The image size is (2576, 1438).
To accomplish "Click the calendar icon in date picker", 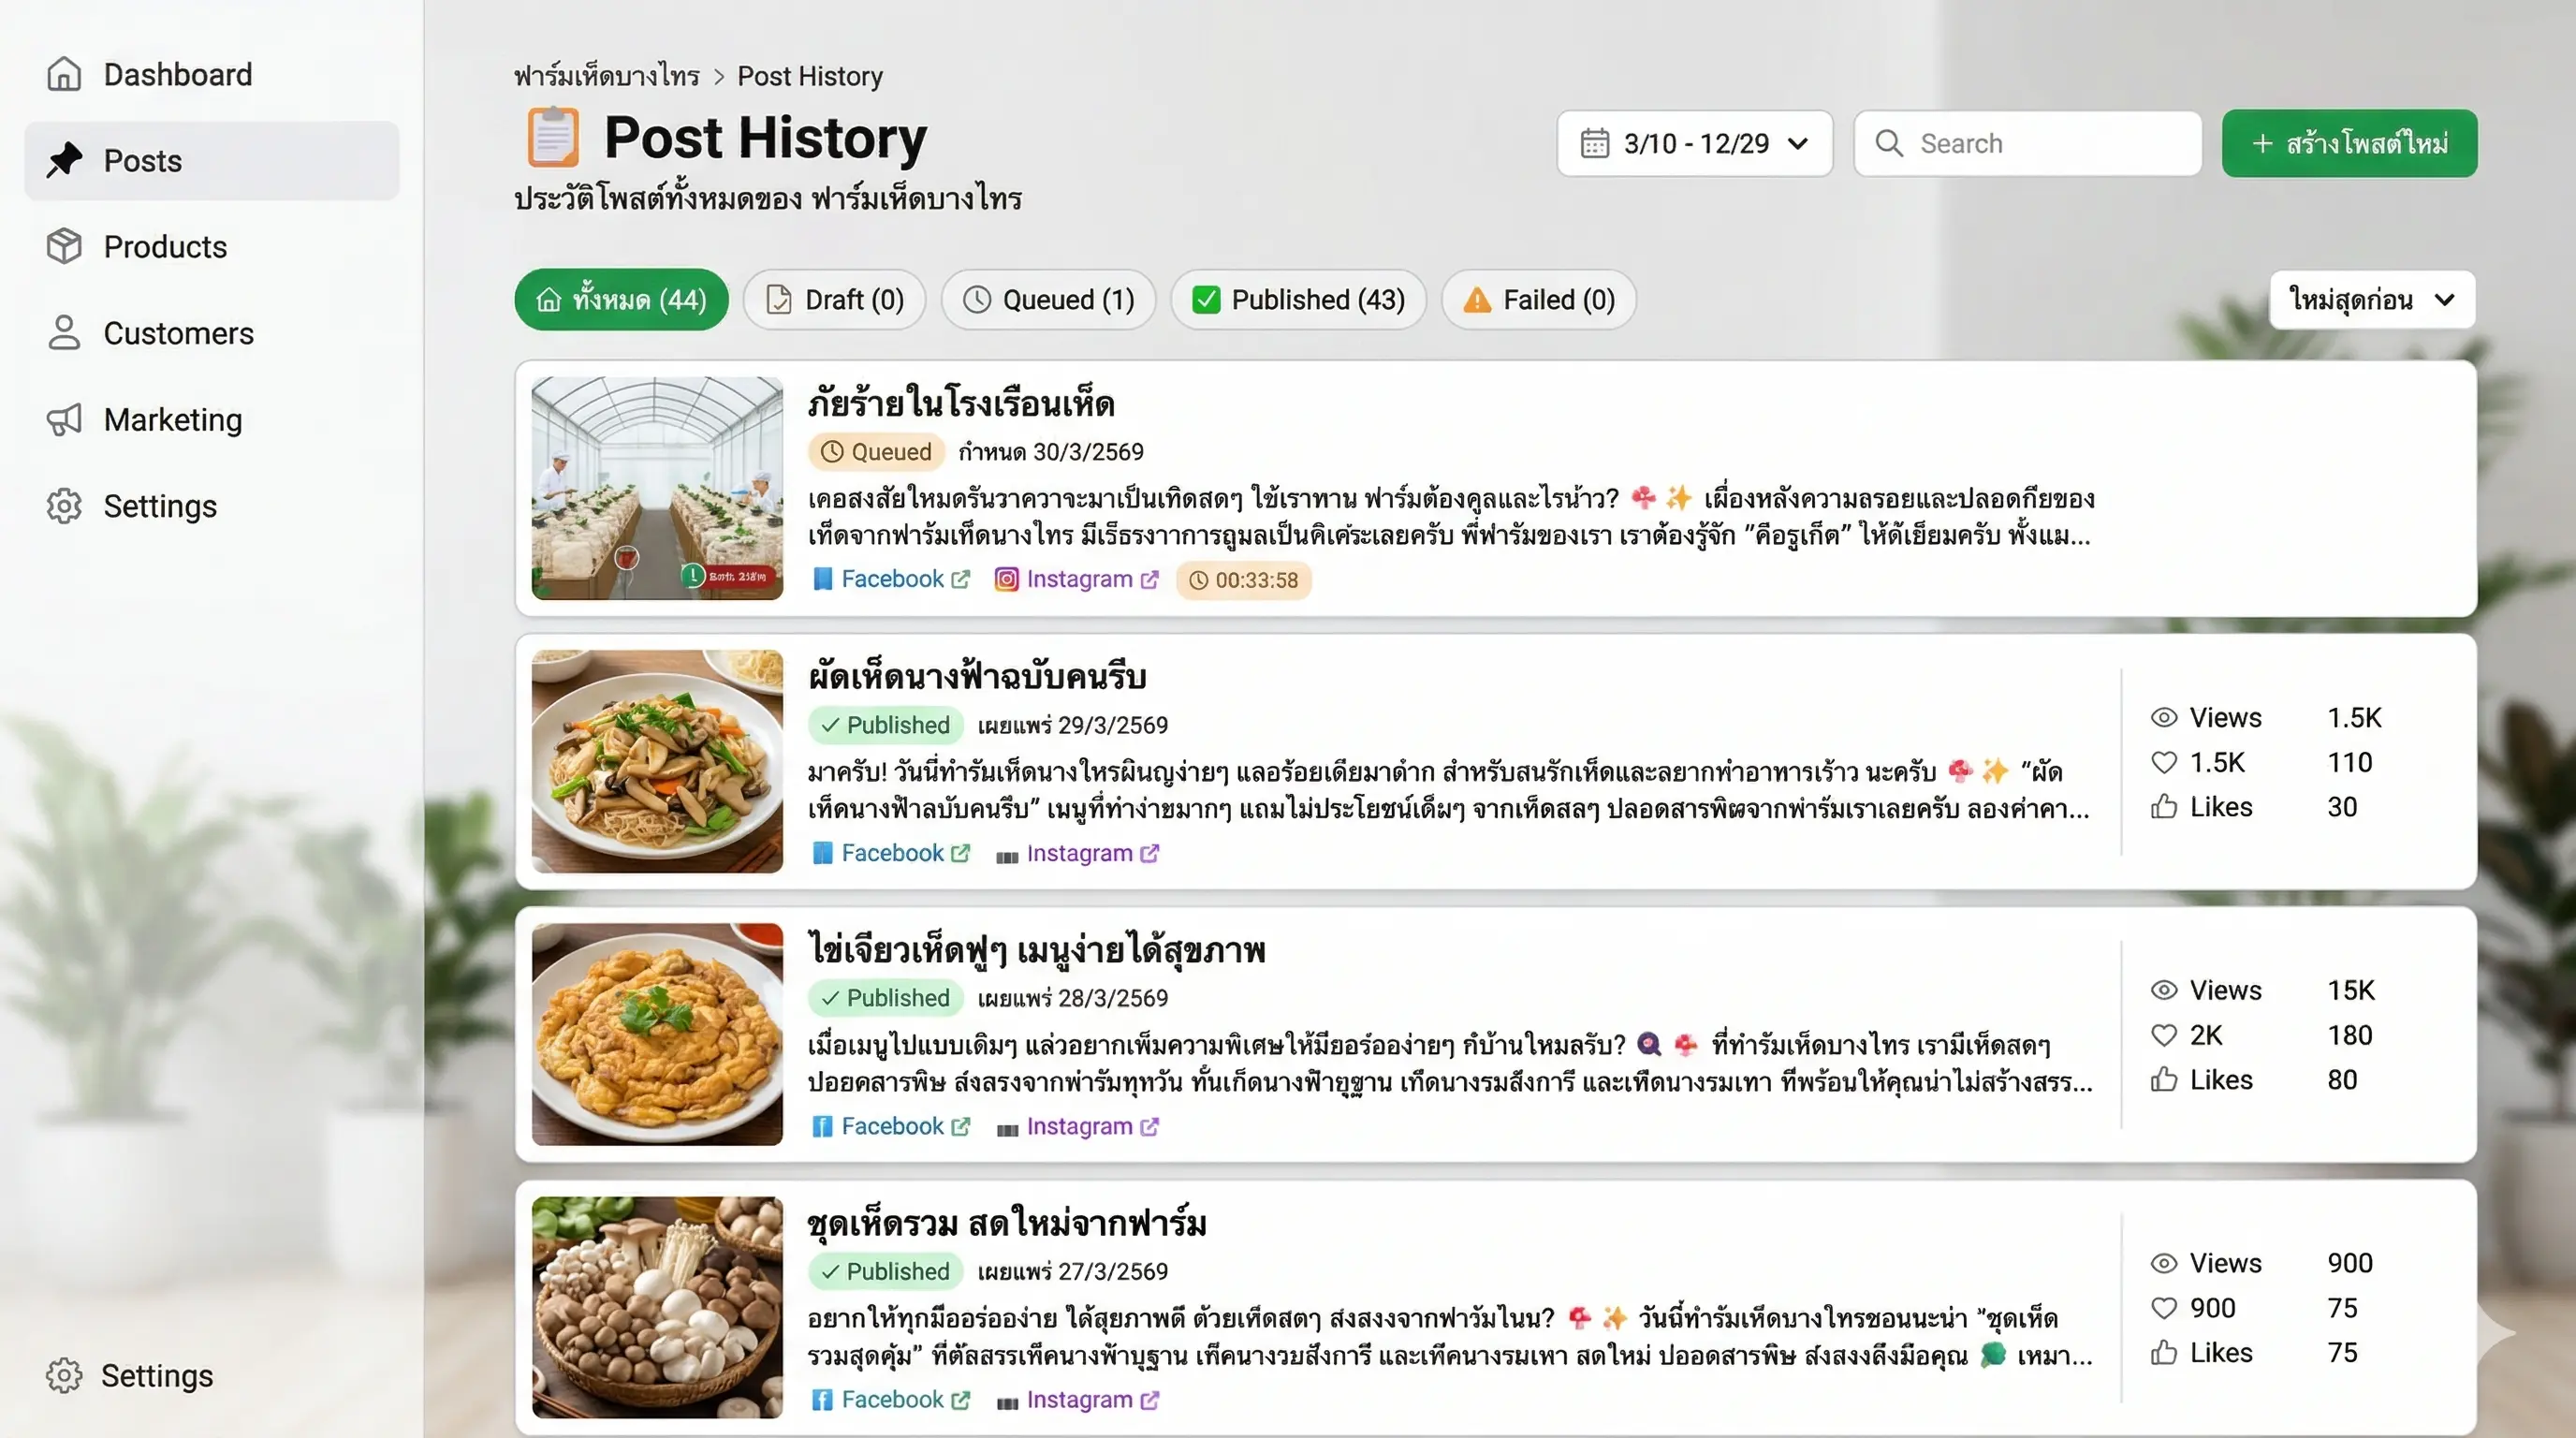I will point(1595,143).
